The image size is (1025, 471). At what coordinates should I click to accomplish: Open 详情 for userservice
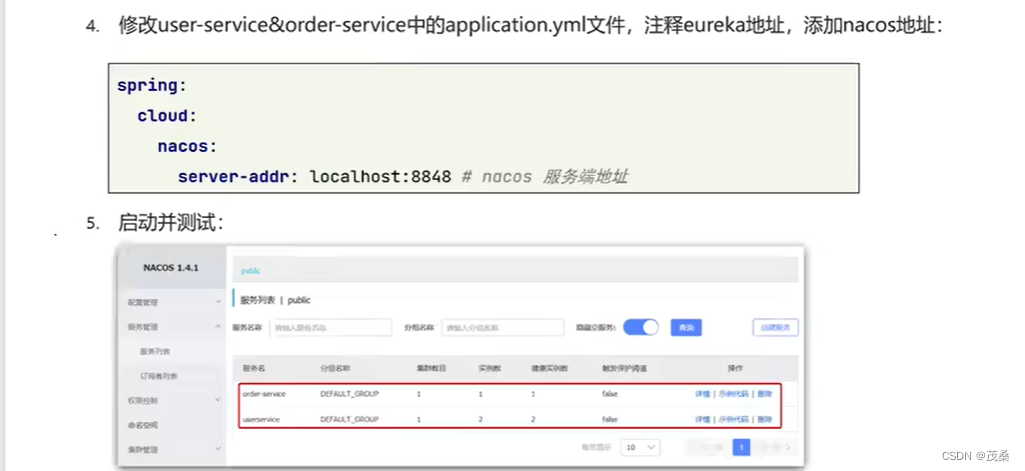(x=702, y=419)
